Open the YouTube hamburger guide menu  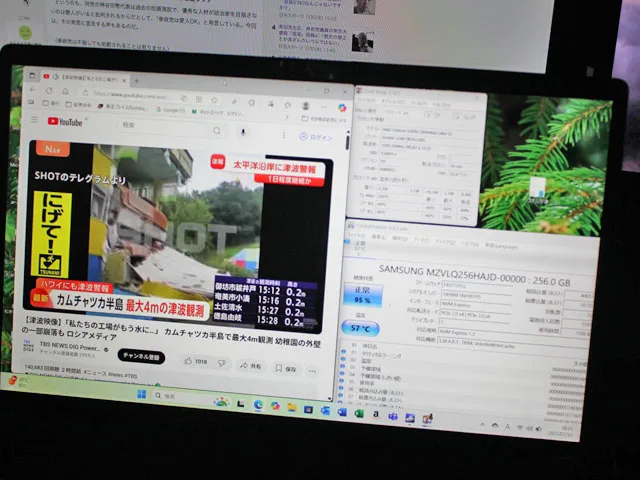tap(35, 119)
